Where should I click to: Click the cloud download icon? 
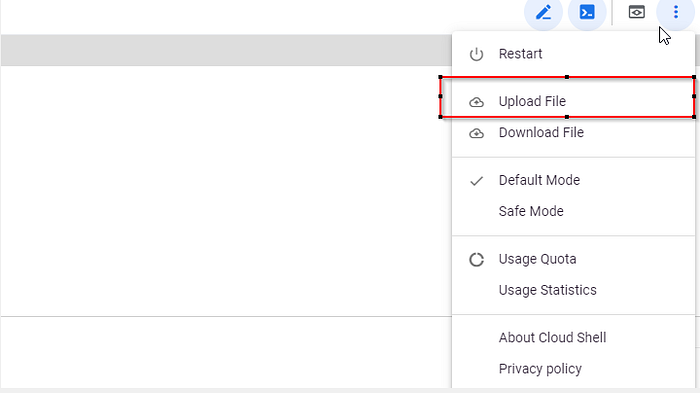click(476, 133)
